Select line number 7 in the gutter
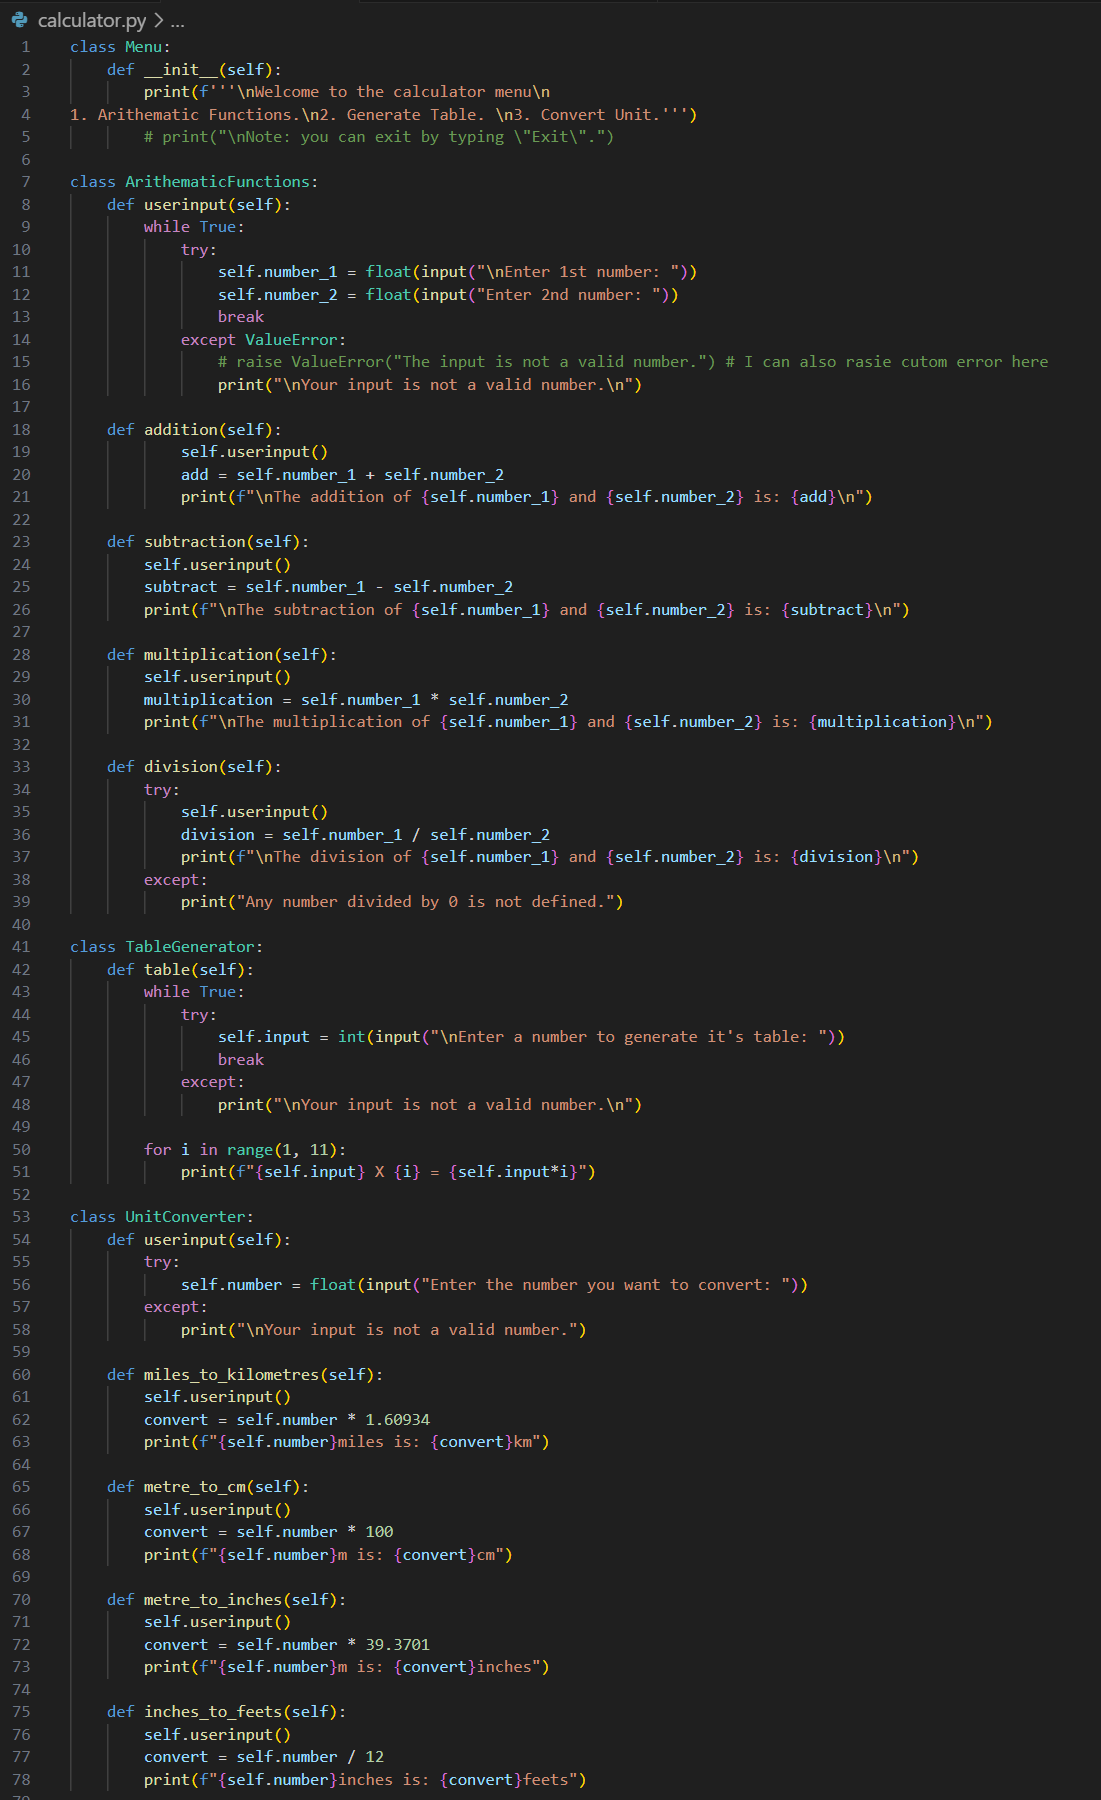The height and width of the screenshot is (1800, 1101). click(25, 182)
